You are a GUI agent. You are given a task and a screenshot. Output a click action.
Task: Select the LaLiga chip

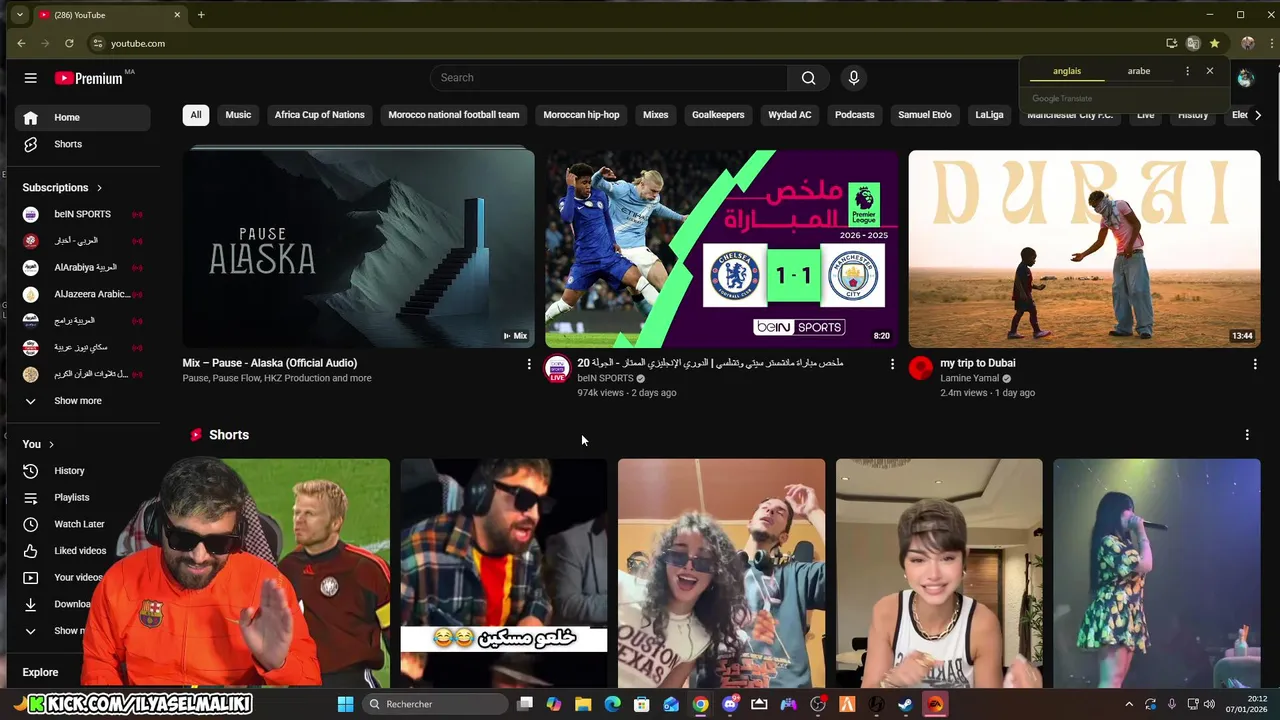989,115
